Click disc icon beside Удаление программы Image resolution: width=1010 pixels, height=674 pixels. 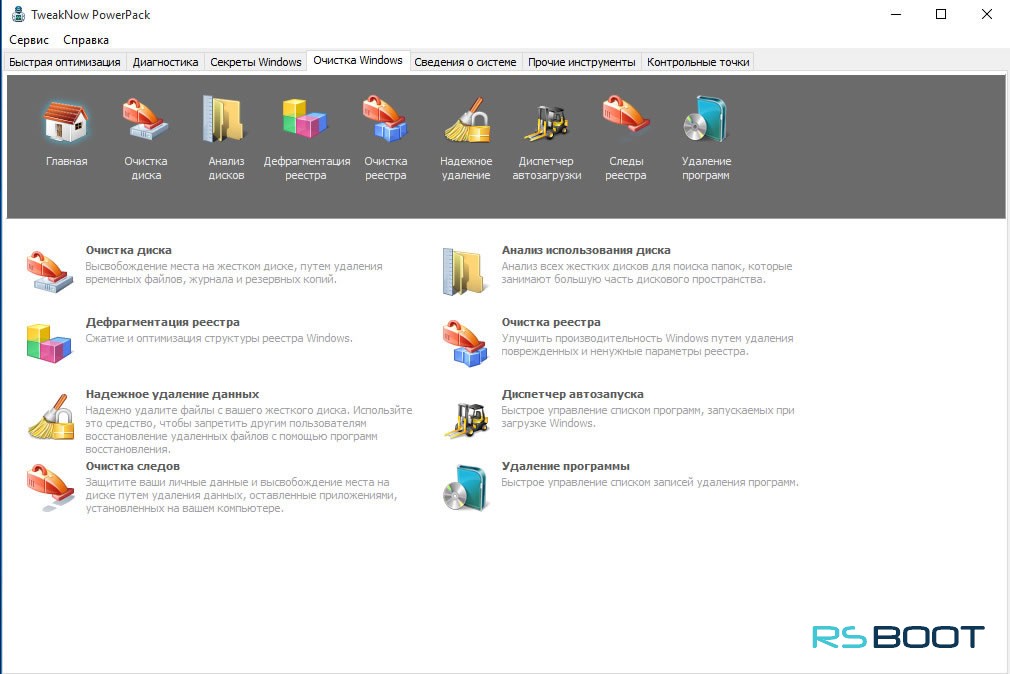click(x=465, y=488)
